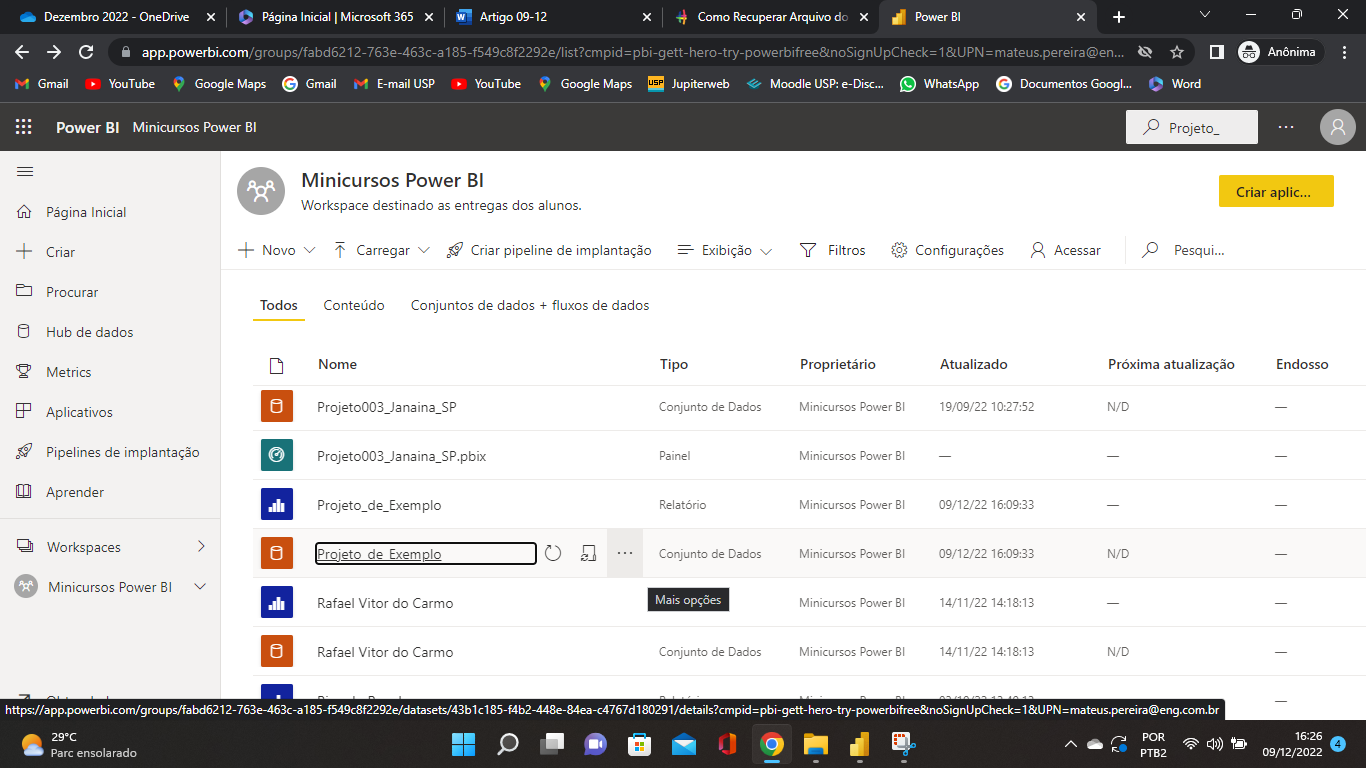Open Metrics from the sidebar
This screenshot has height=768, width=1366.
[x=68, y=372]
